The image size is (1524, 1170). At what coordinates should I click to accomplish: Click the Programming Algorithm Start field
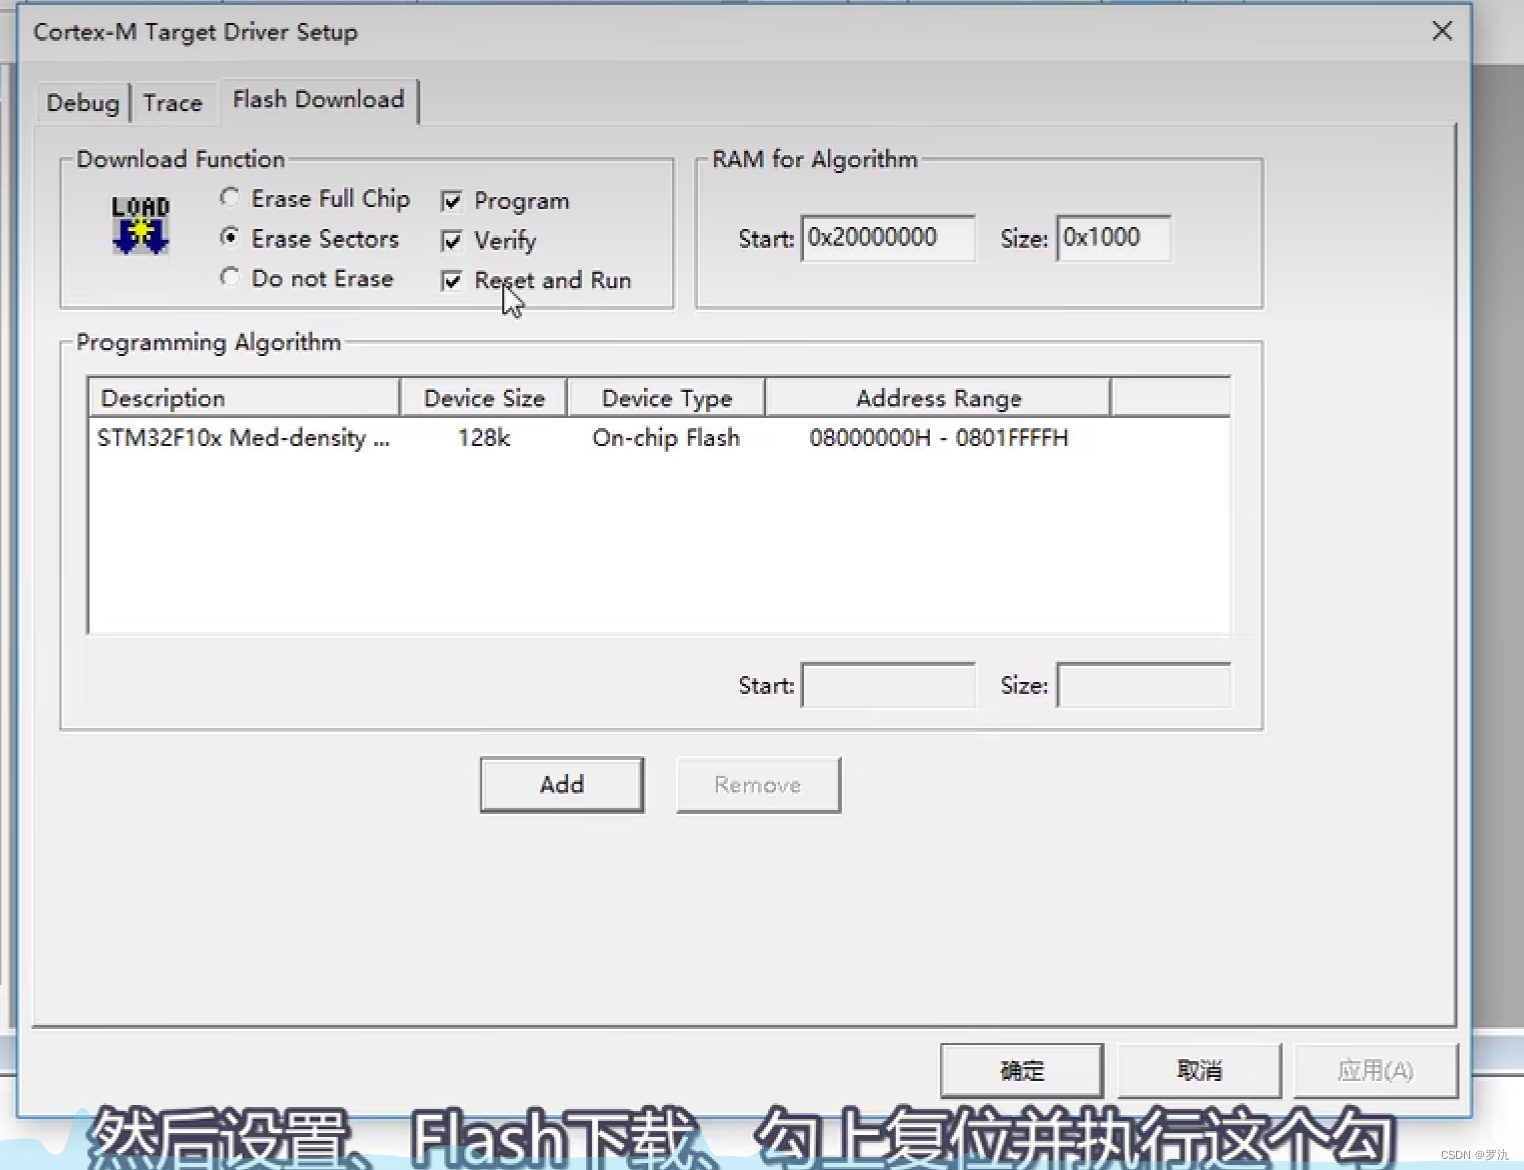point(888,685)
